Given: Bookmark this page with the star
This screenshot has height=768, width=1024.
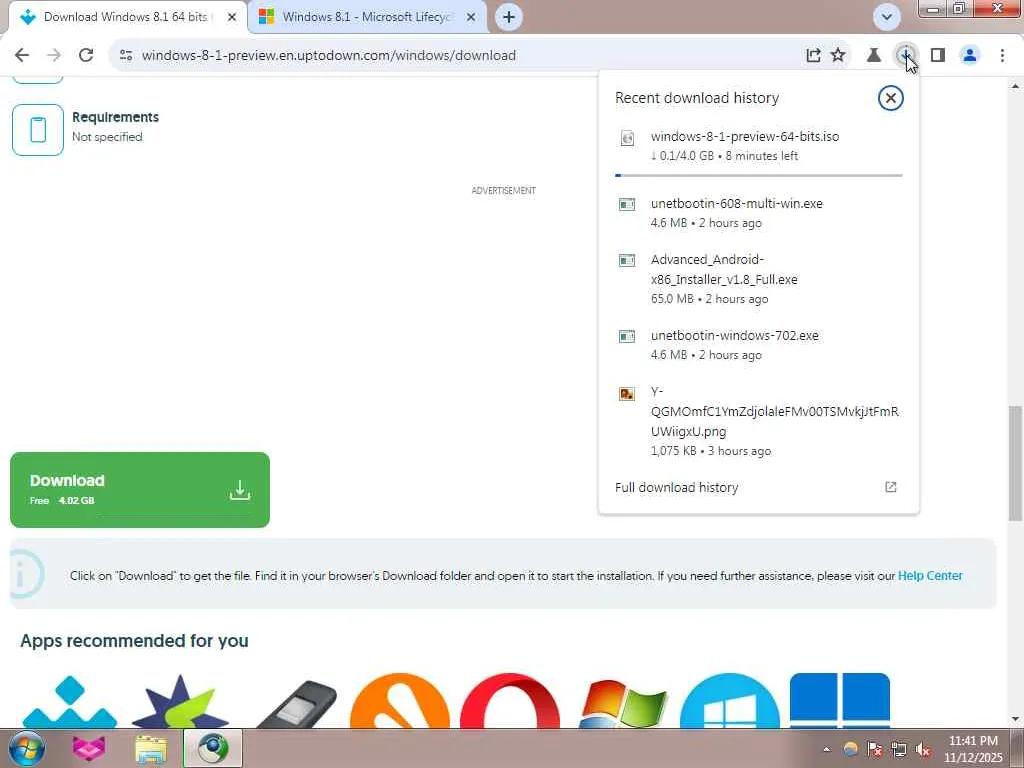Looking at the screenshot, I should point(838,56).
